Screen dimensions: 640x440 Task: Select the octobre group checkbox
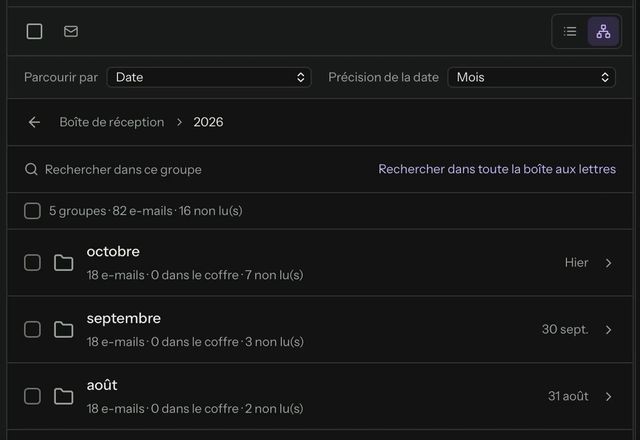pyautogui.click(x=32, y=263)
